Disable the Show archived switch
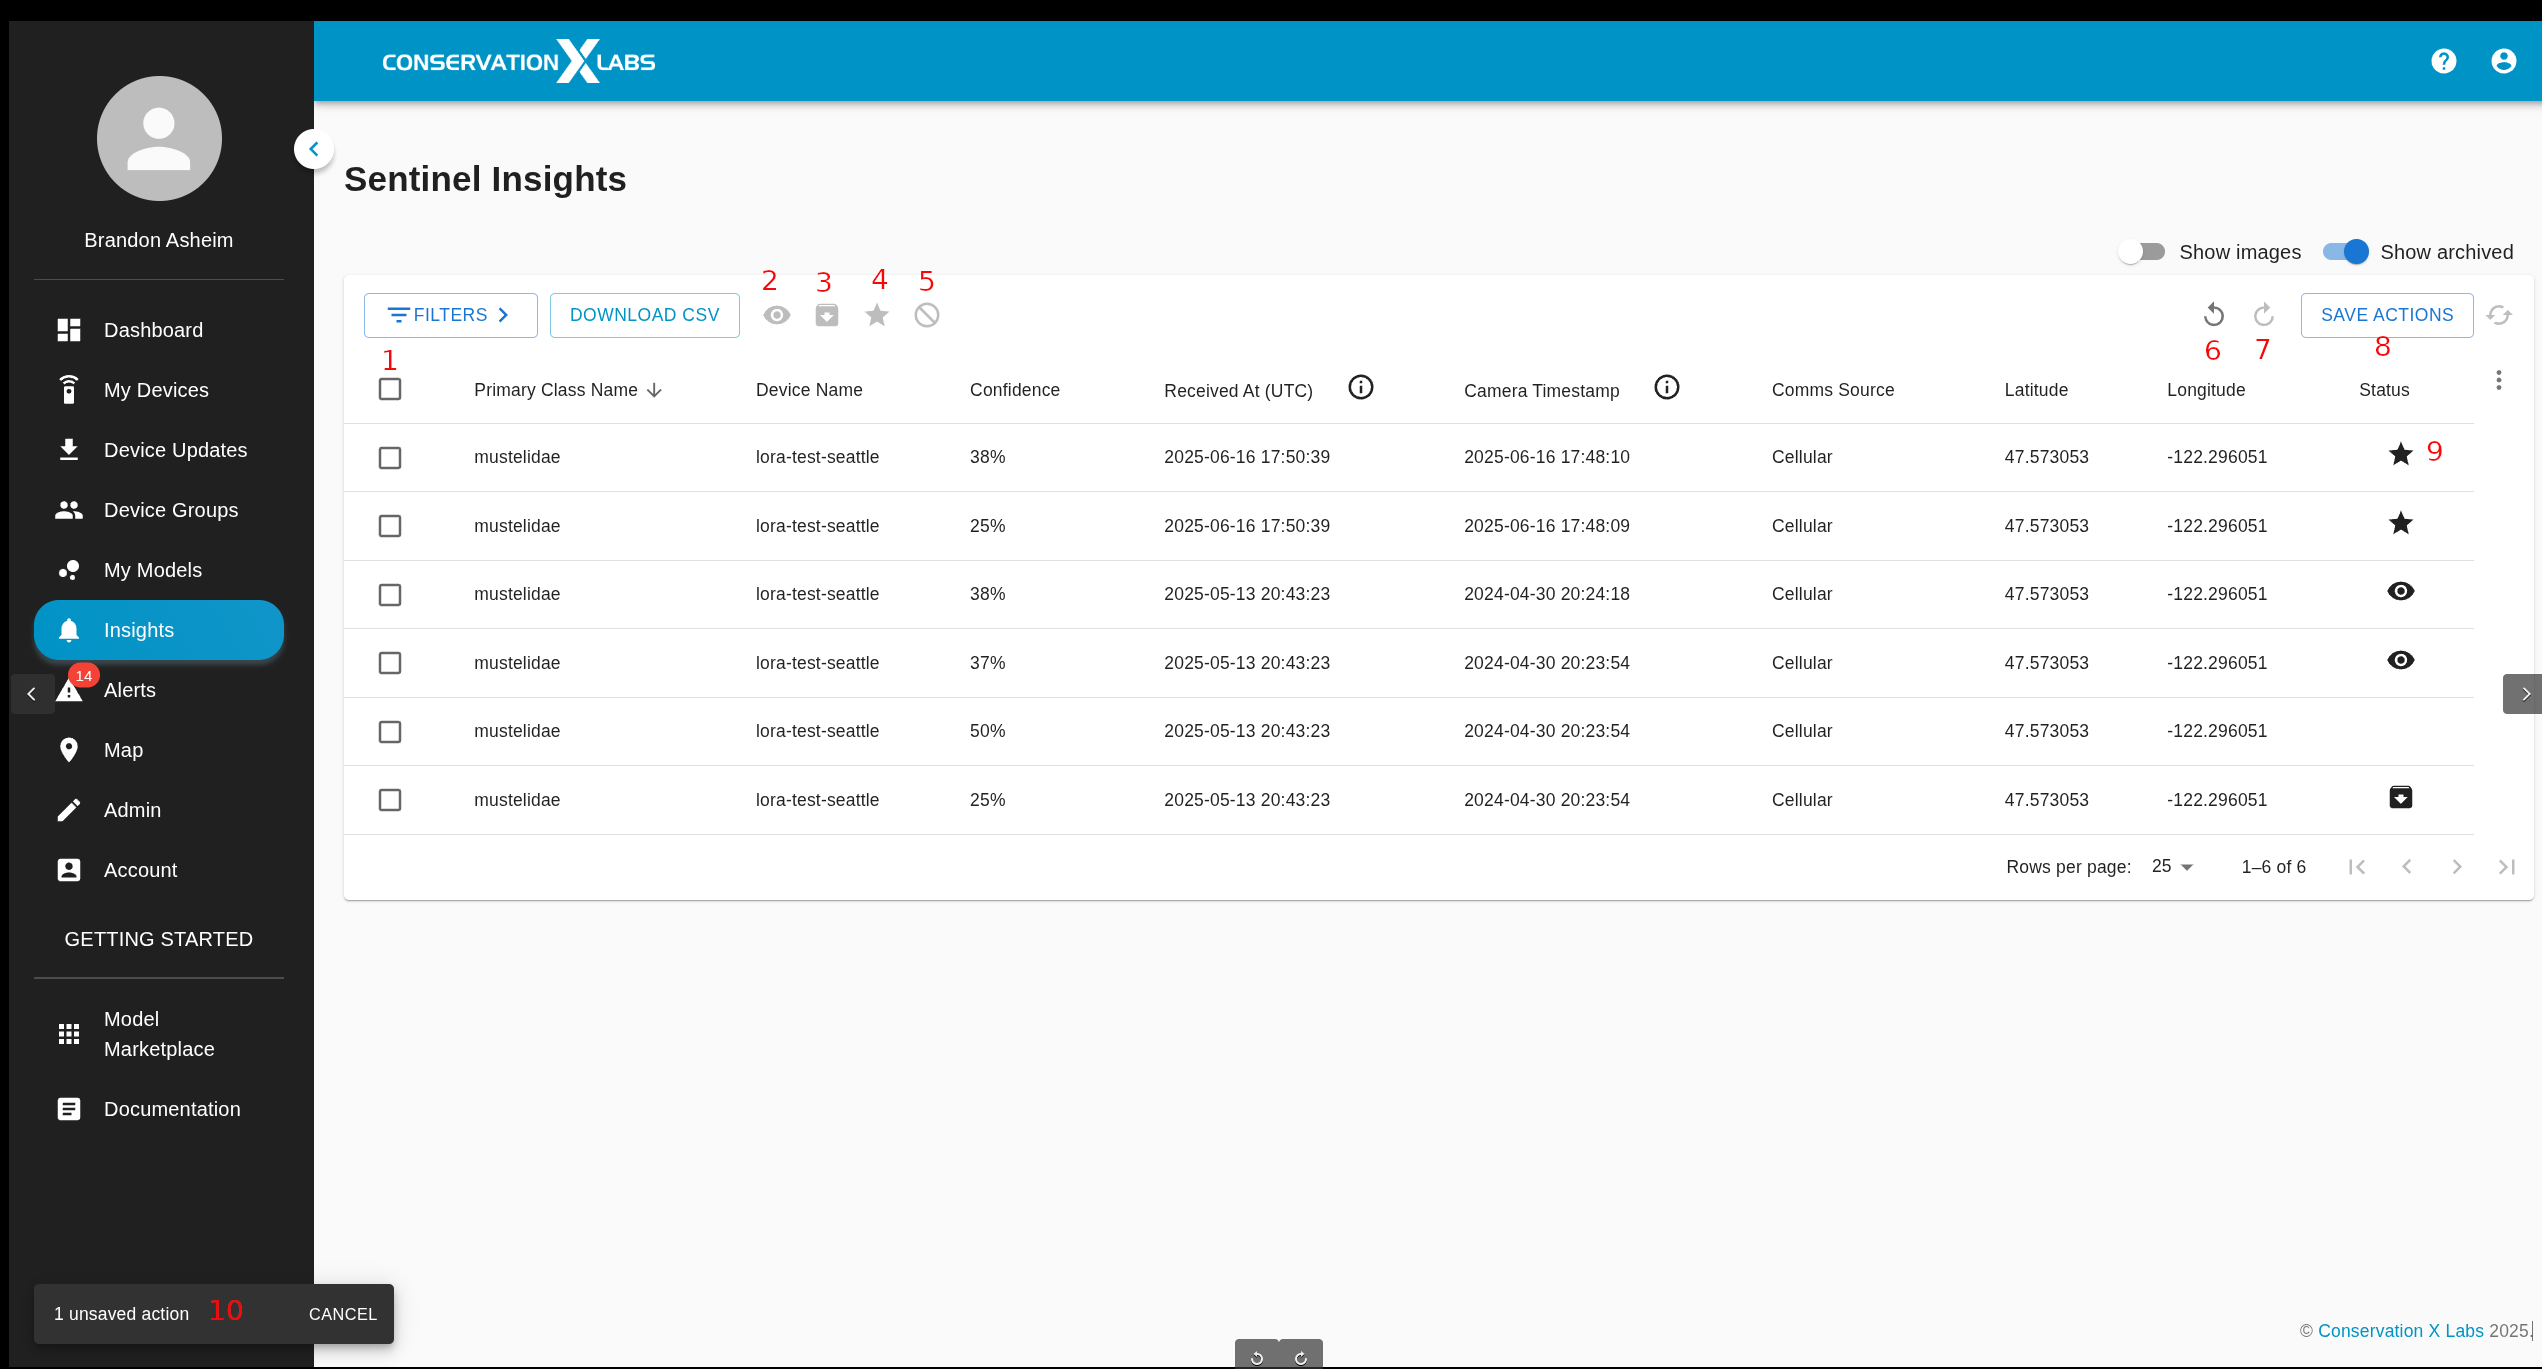The width and height of the screenshot is (2542, 1369). click(2345, 252)
